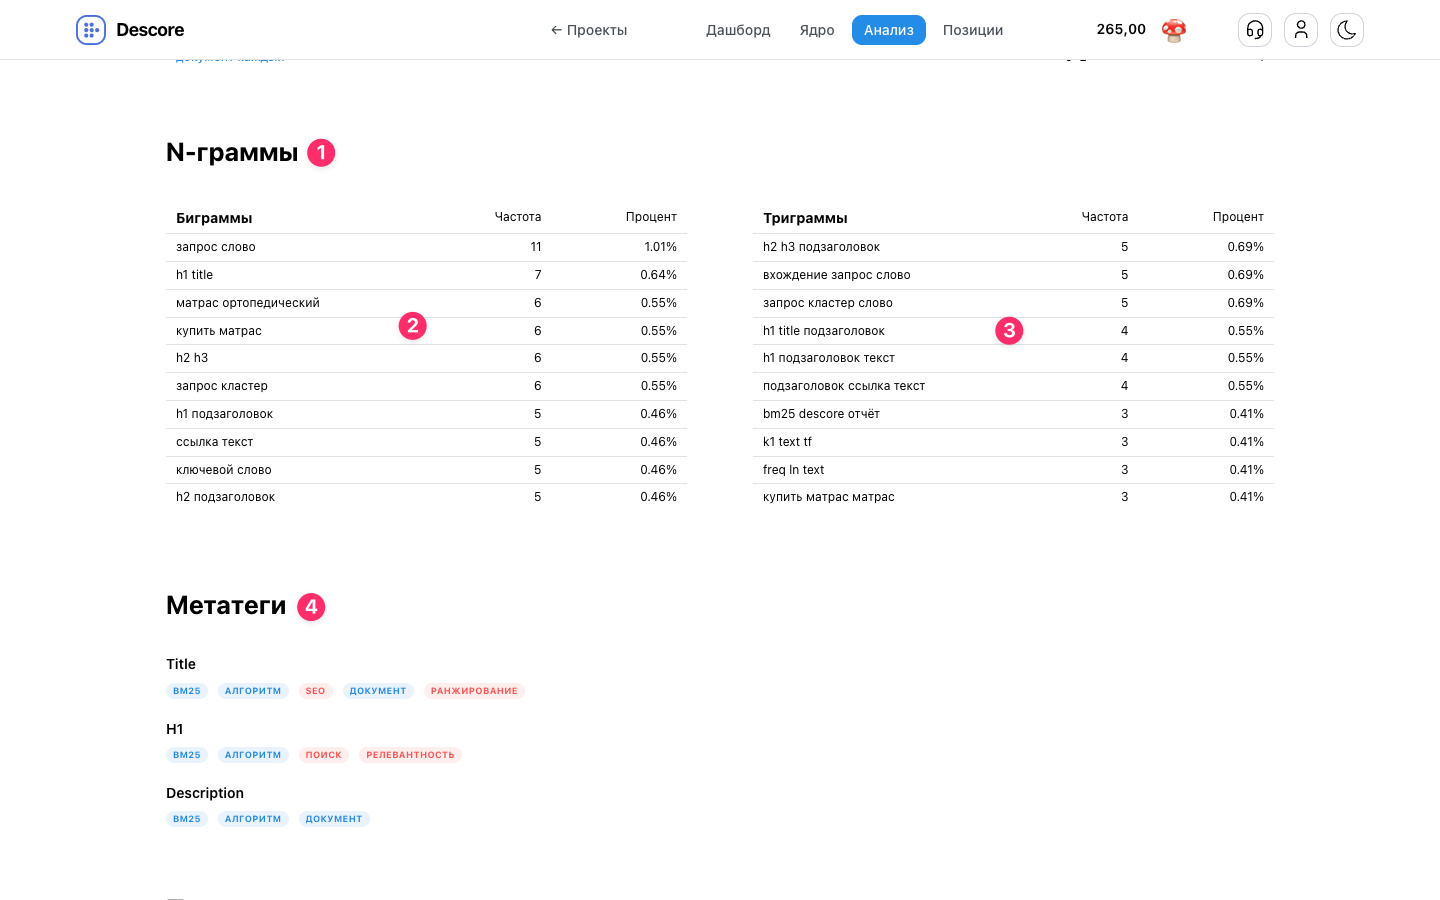1440x900 pixels.
Task: Click the Процент header in Триграммы table
Action: coord(1238,217)
